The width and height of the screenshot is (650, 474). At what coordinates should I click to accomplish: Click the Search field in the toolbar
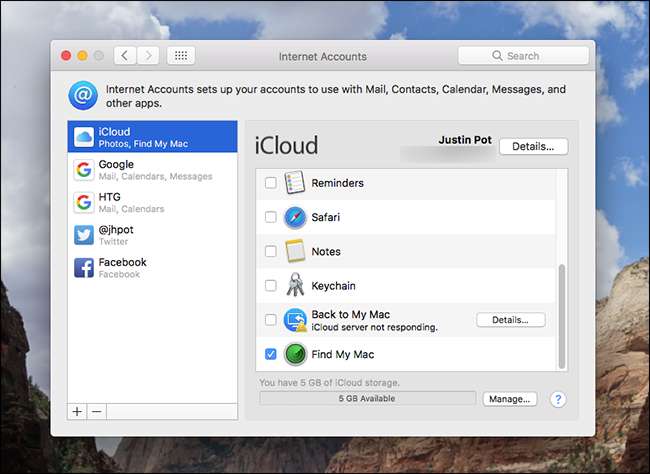tap(523, 56)
